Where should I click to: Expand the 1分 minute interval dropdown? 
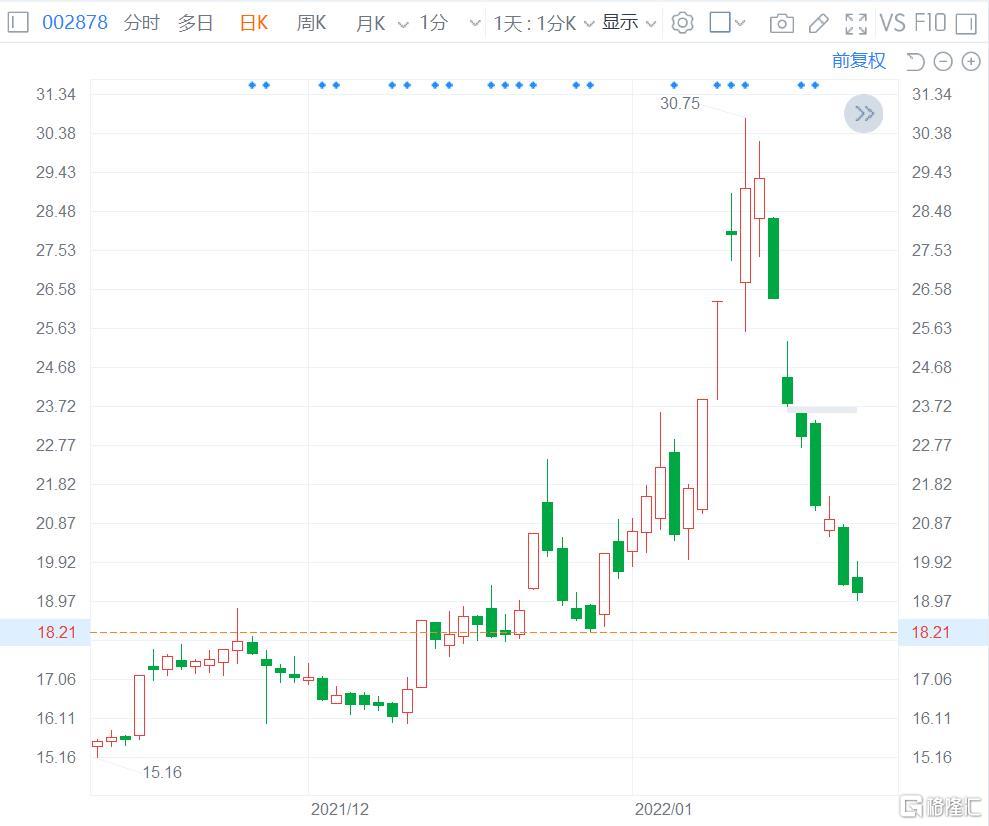[475, 24]
